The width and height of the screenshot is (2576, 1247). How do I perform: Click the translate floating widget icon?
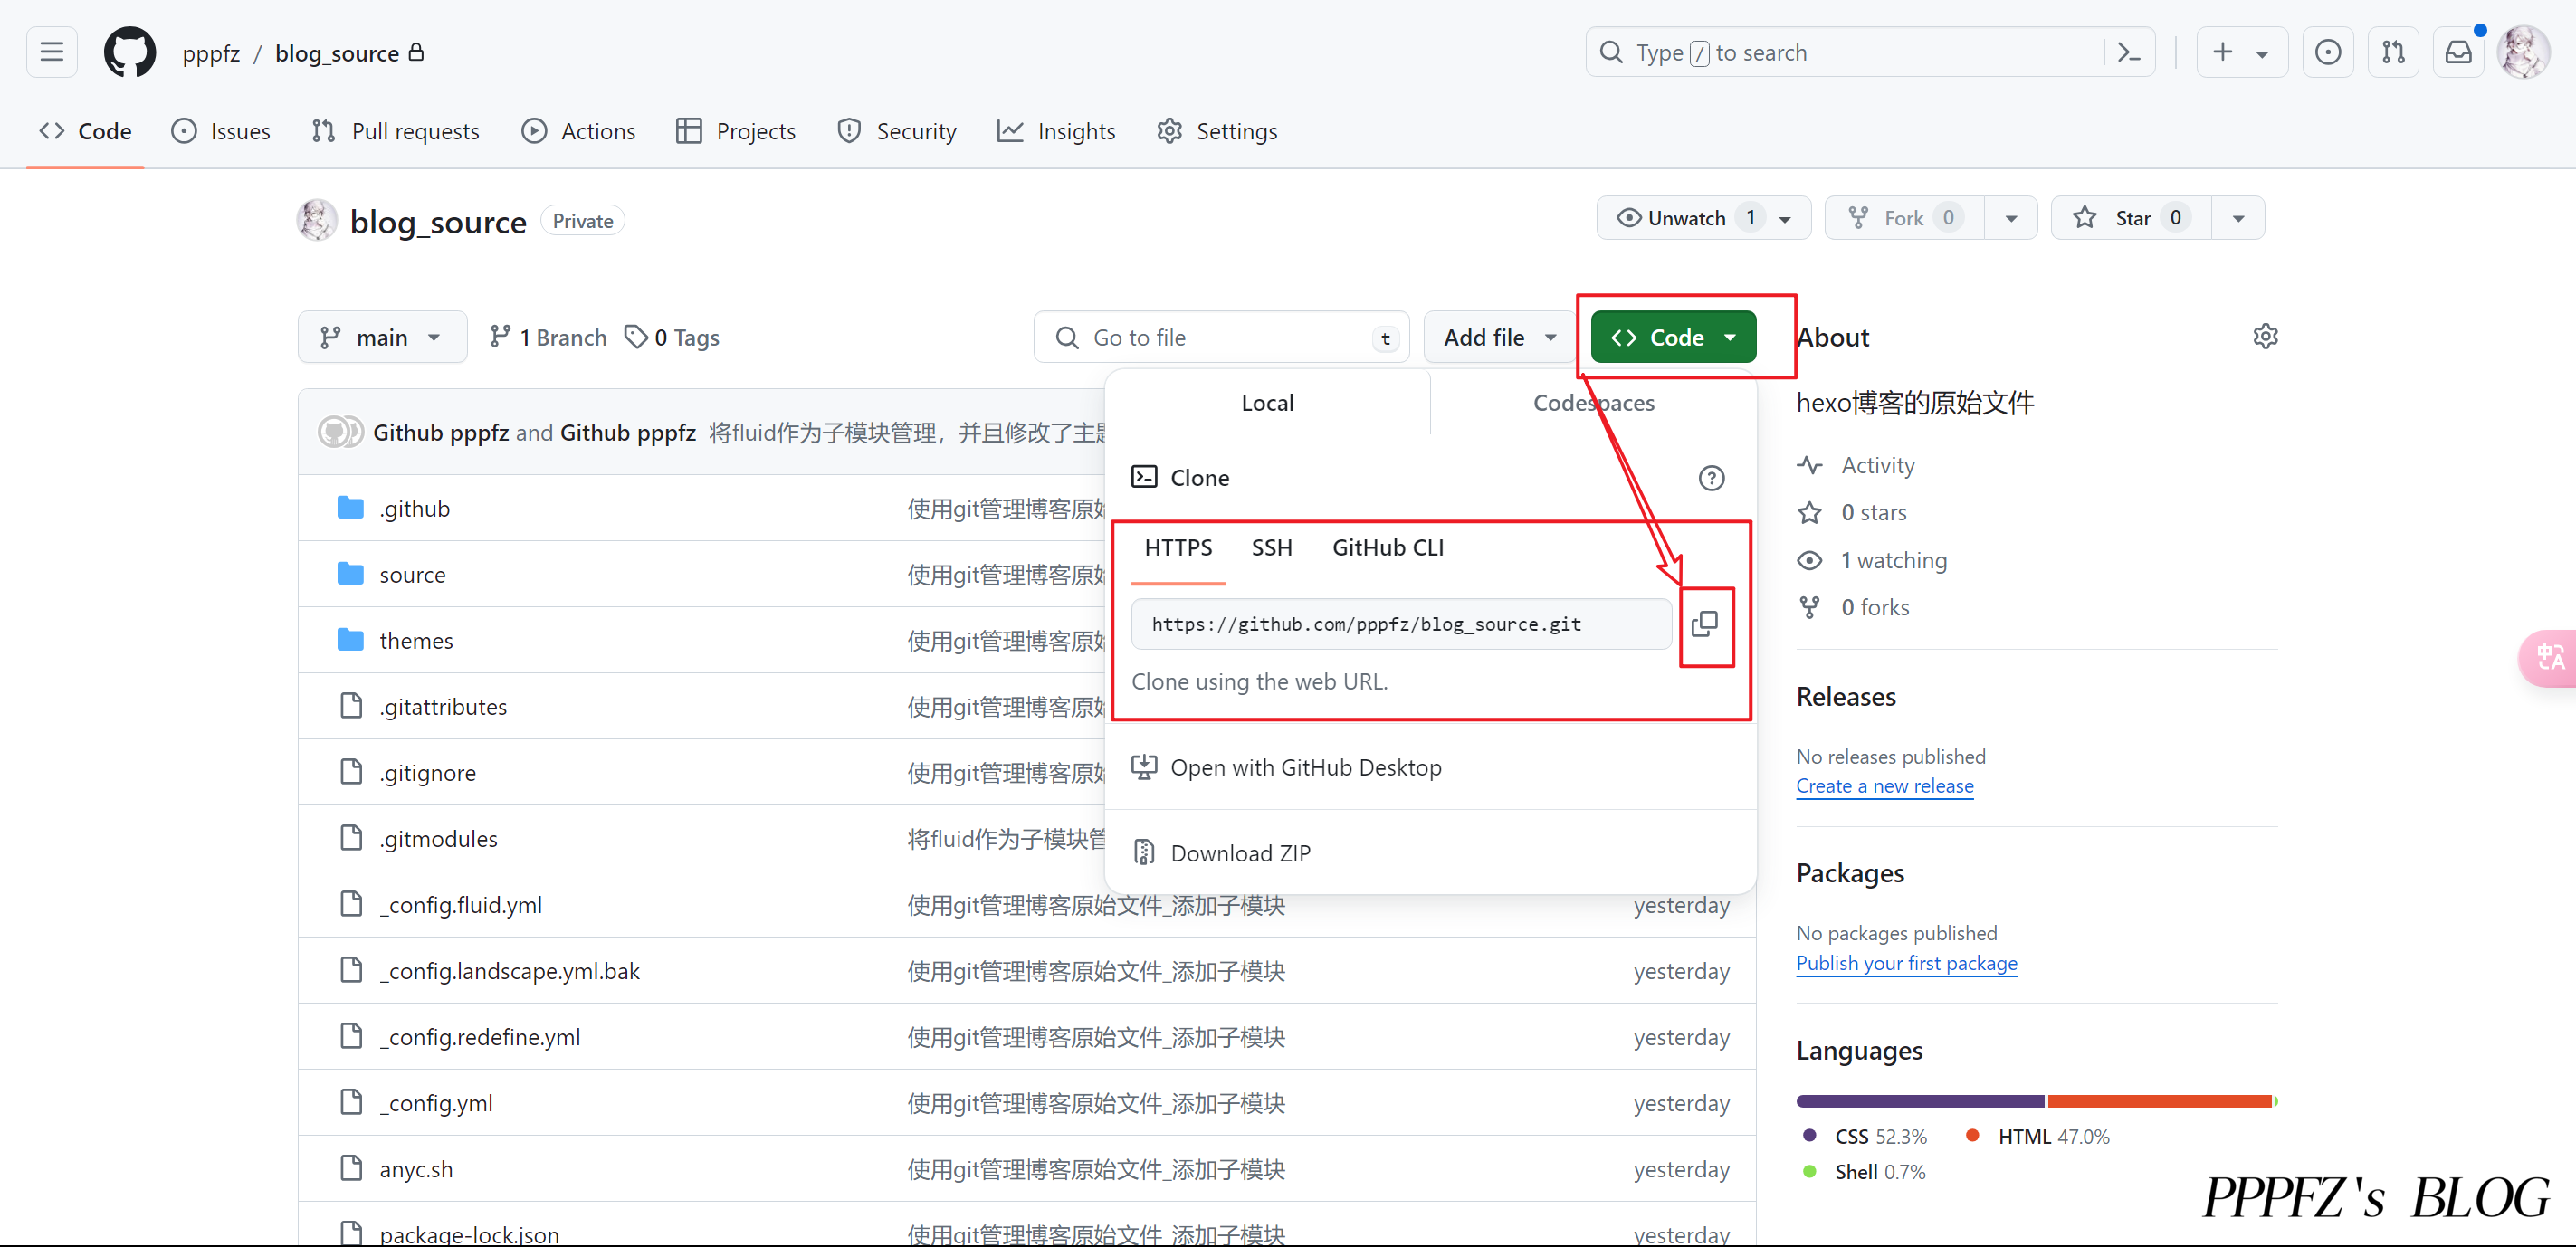(x=2550, y=657)
